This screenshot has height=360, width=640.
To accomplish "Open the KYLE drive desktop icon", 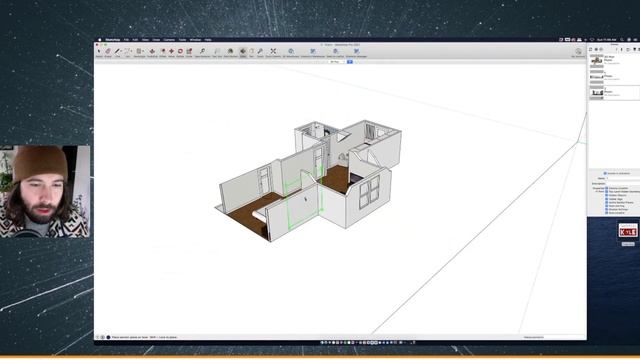I will pos(628,231).
